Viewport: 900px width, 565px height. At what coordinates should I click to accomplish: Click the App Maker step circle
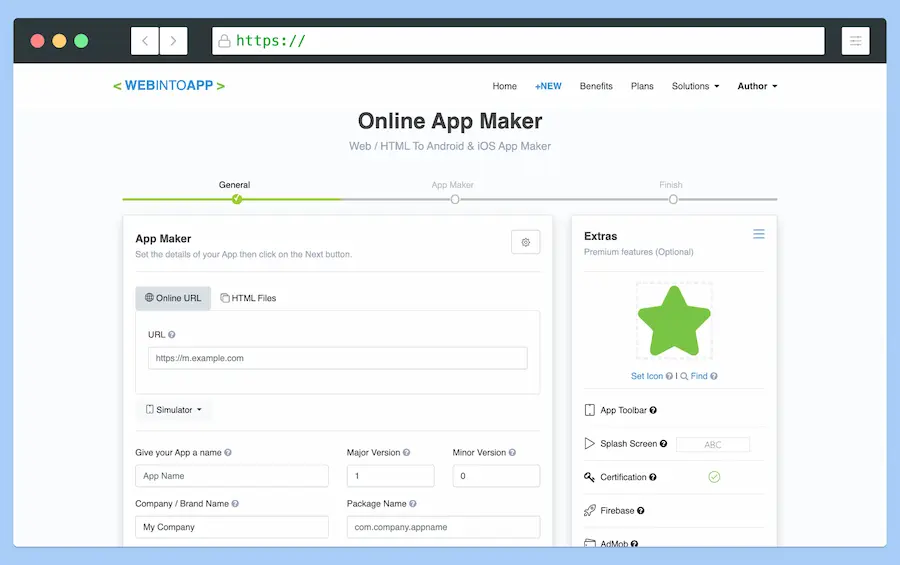pyautogui.click(x=455, y=199)
